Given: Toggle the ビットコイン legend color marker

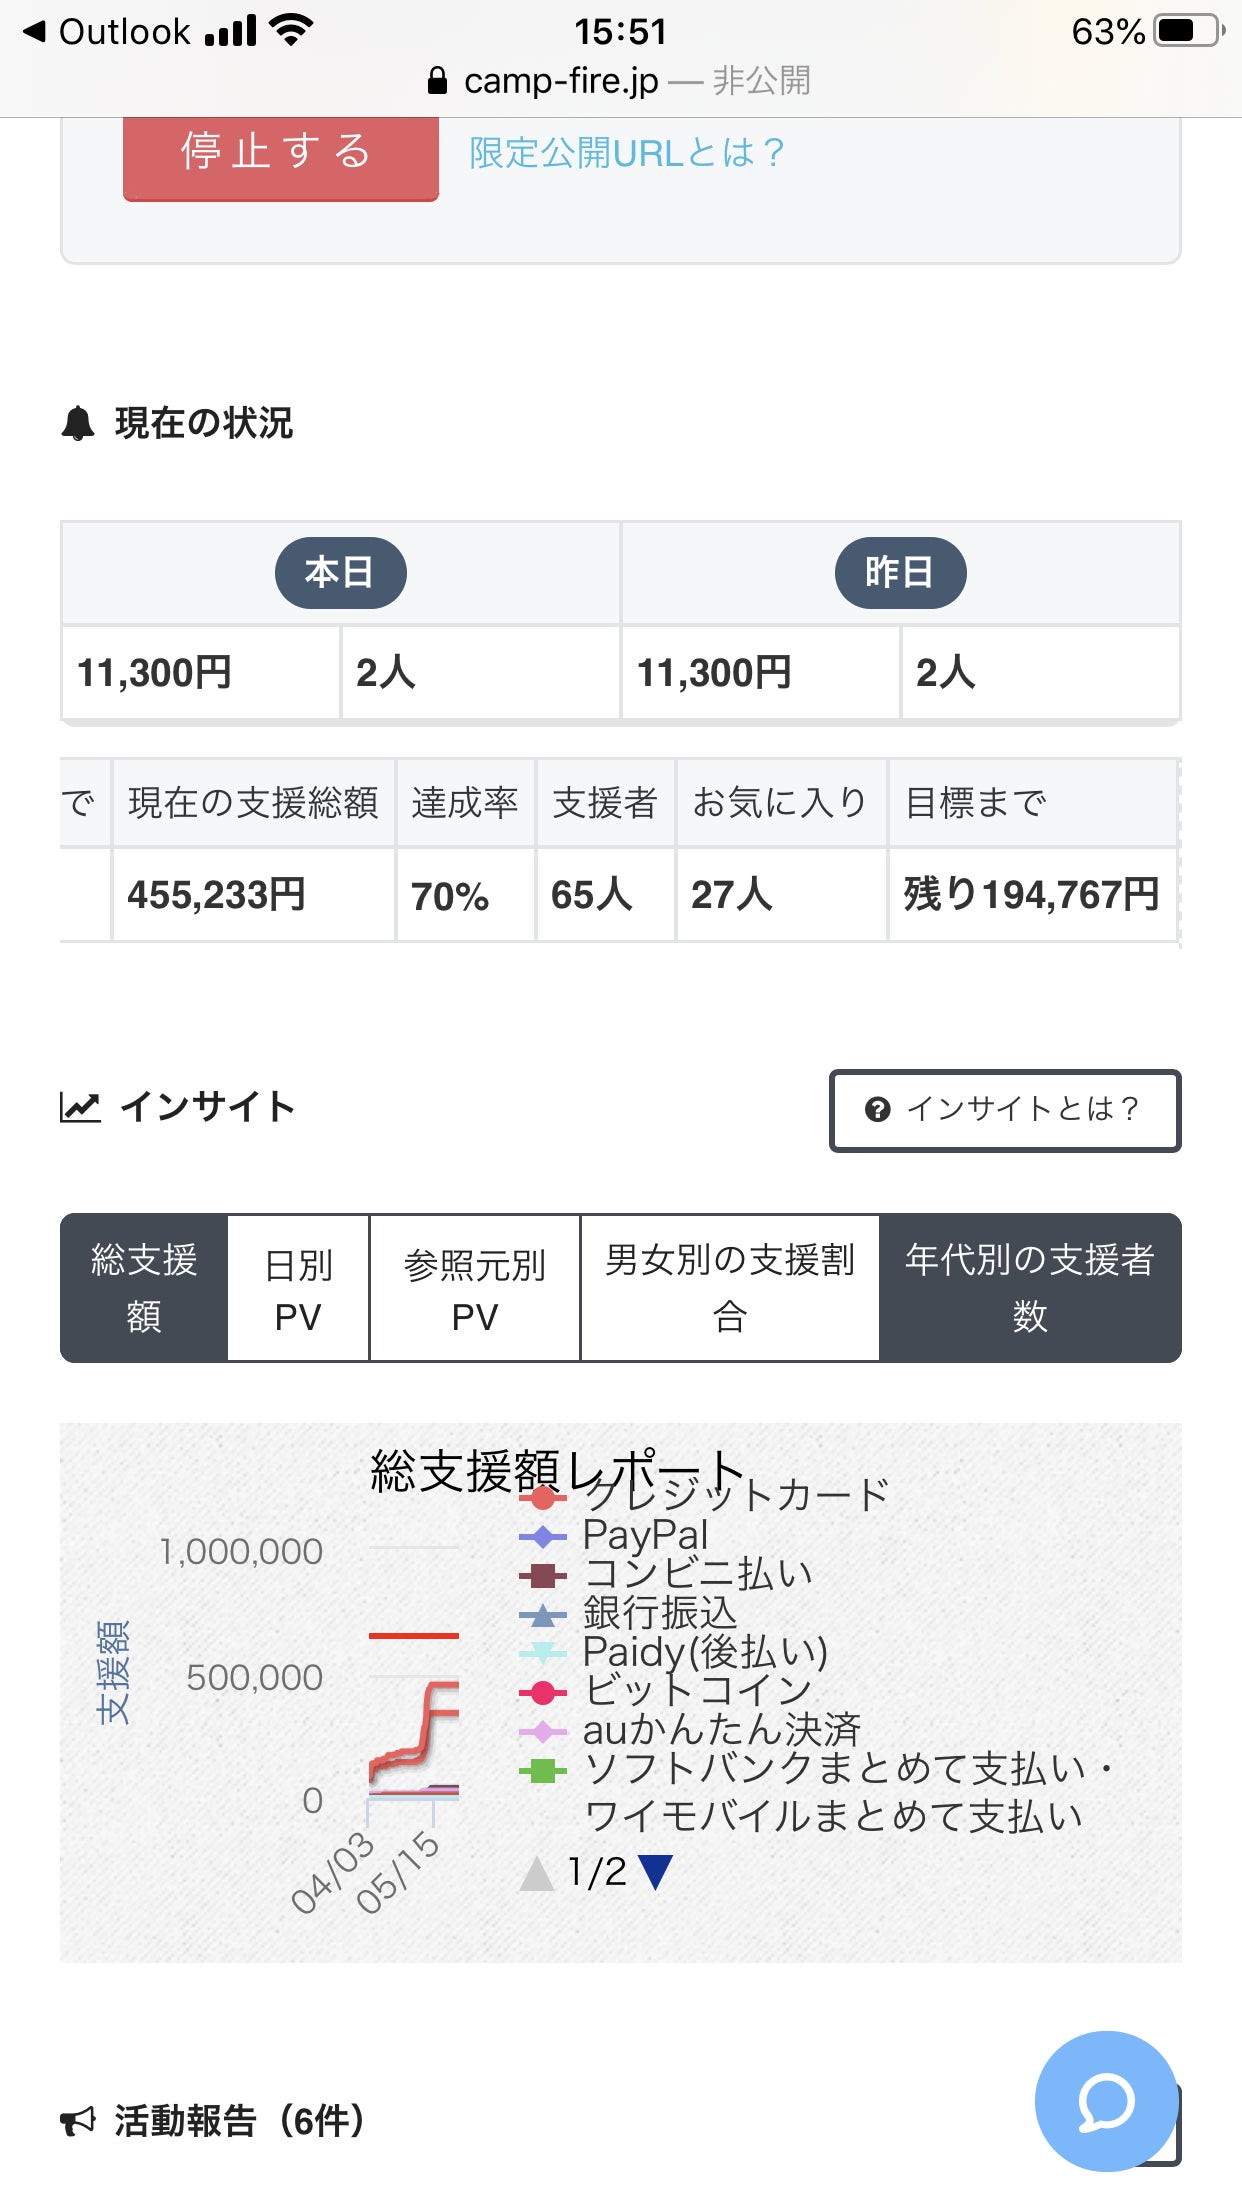Looking at the screenshot, I should pos(543,1692).
